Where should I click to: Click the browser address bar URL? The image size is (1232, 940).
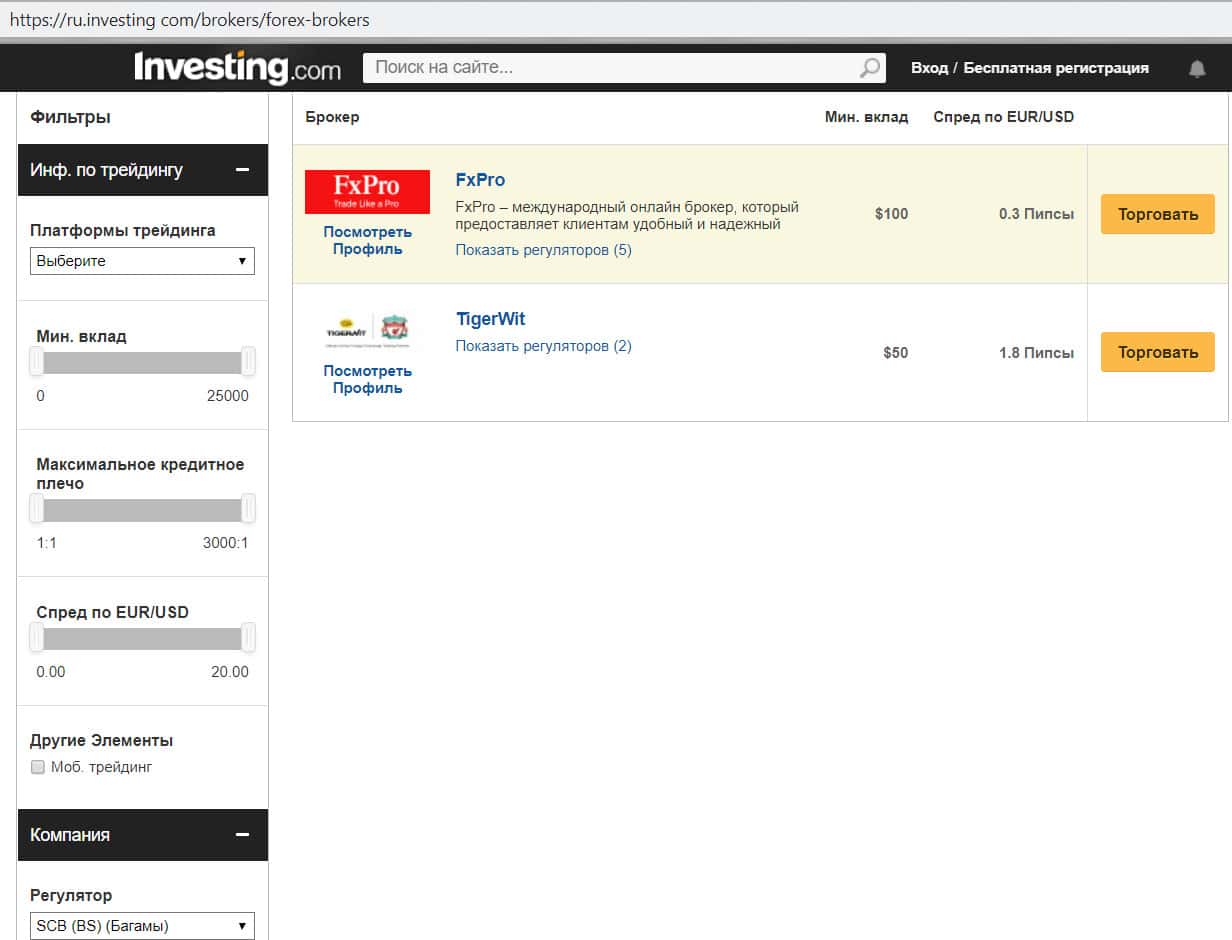click(x=190, y=19)
